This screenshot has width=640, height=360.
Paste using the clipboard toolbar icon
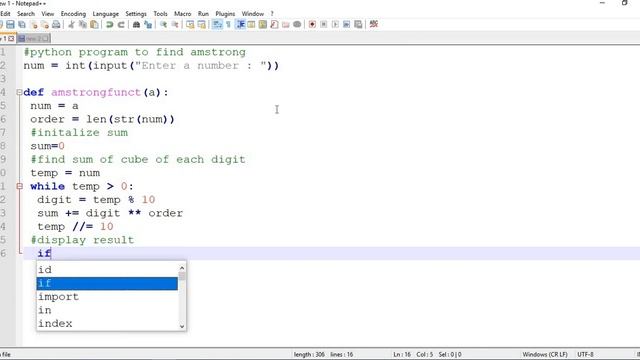(94, 24)
